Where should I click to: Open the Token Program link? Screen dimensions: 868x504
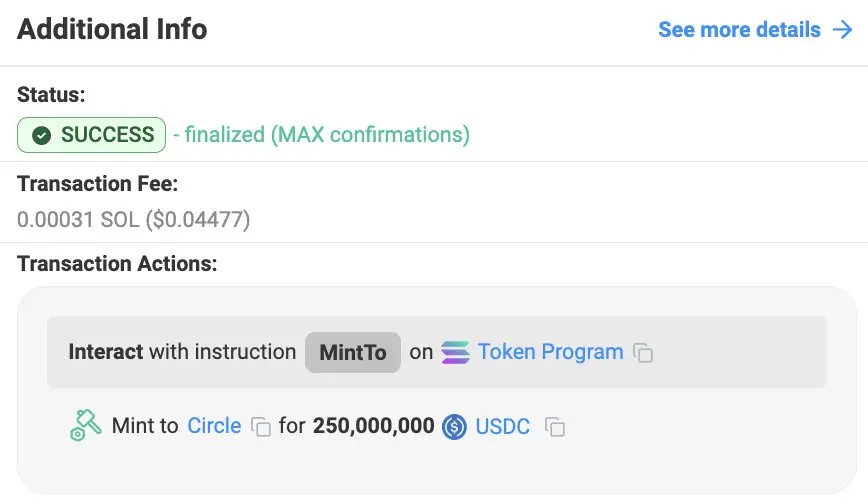point(550,352)
